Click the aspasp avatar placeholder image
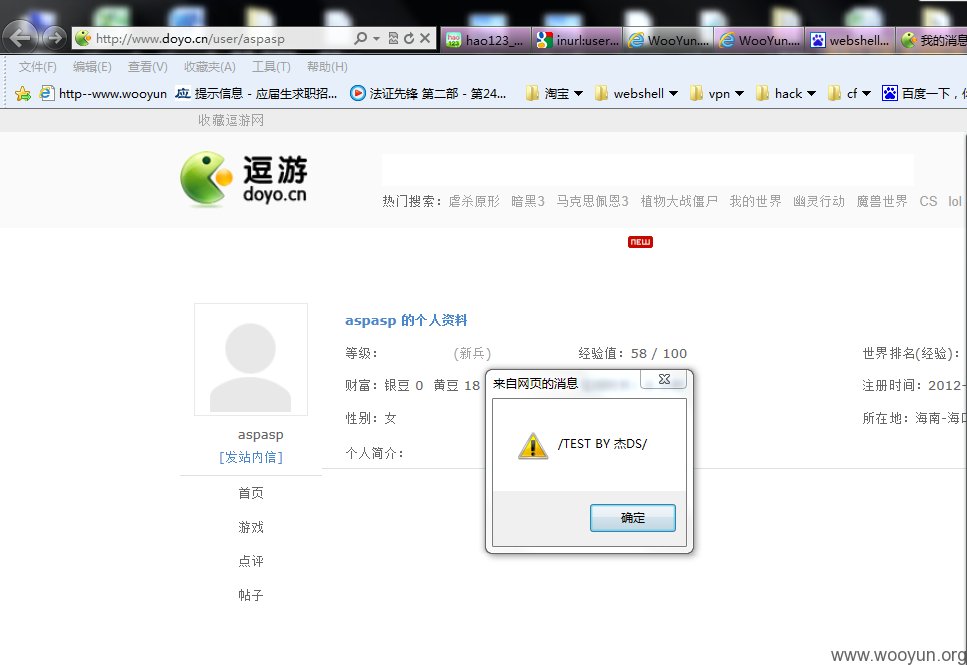The image size is (967, 665). [x=251, y=360]
